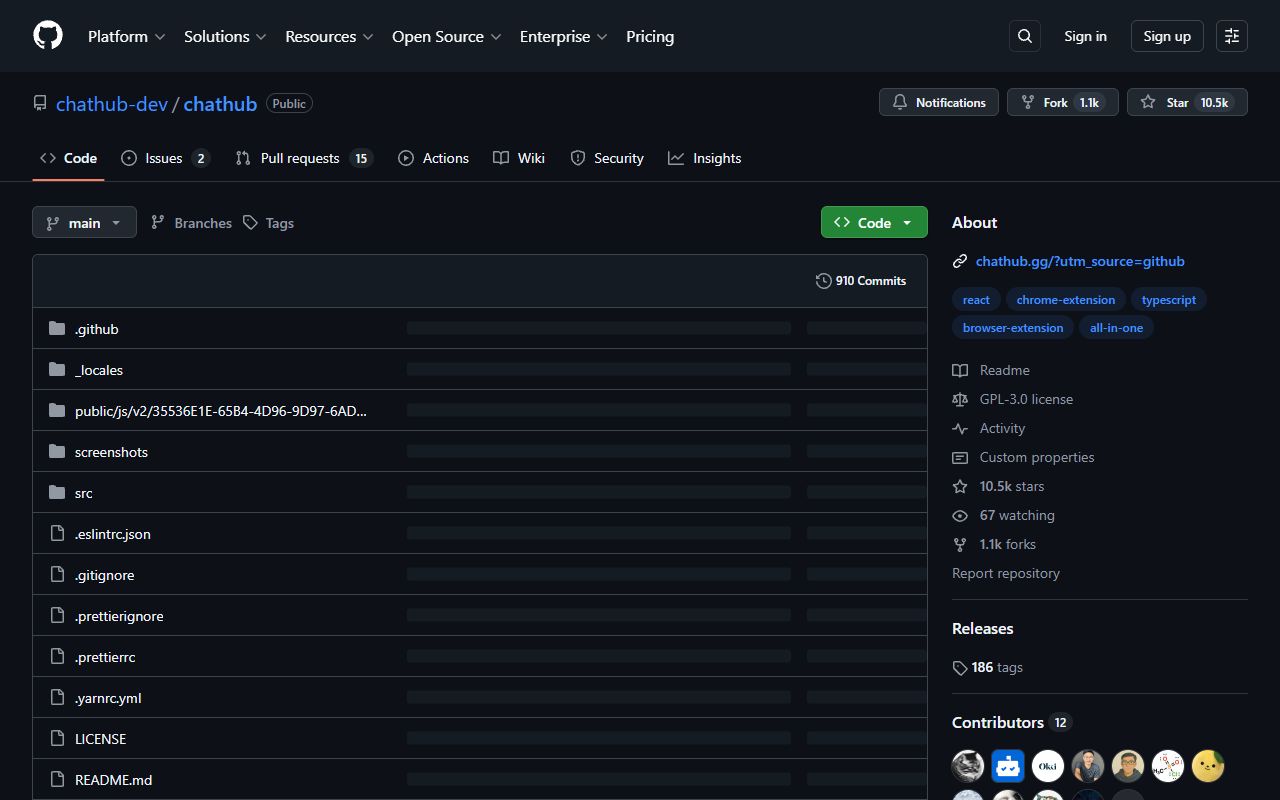Open the search magnifier icon
This screenshot has width=1280, height=800.
1024,35
